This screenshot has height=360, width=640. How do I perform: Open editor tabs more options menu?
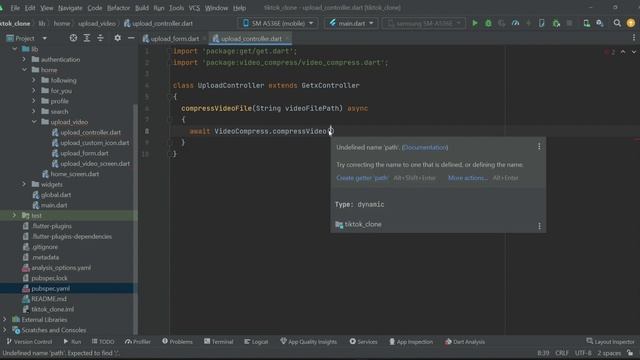[x=633, y=38]
